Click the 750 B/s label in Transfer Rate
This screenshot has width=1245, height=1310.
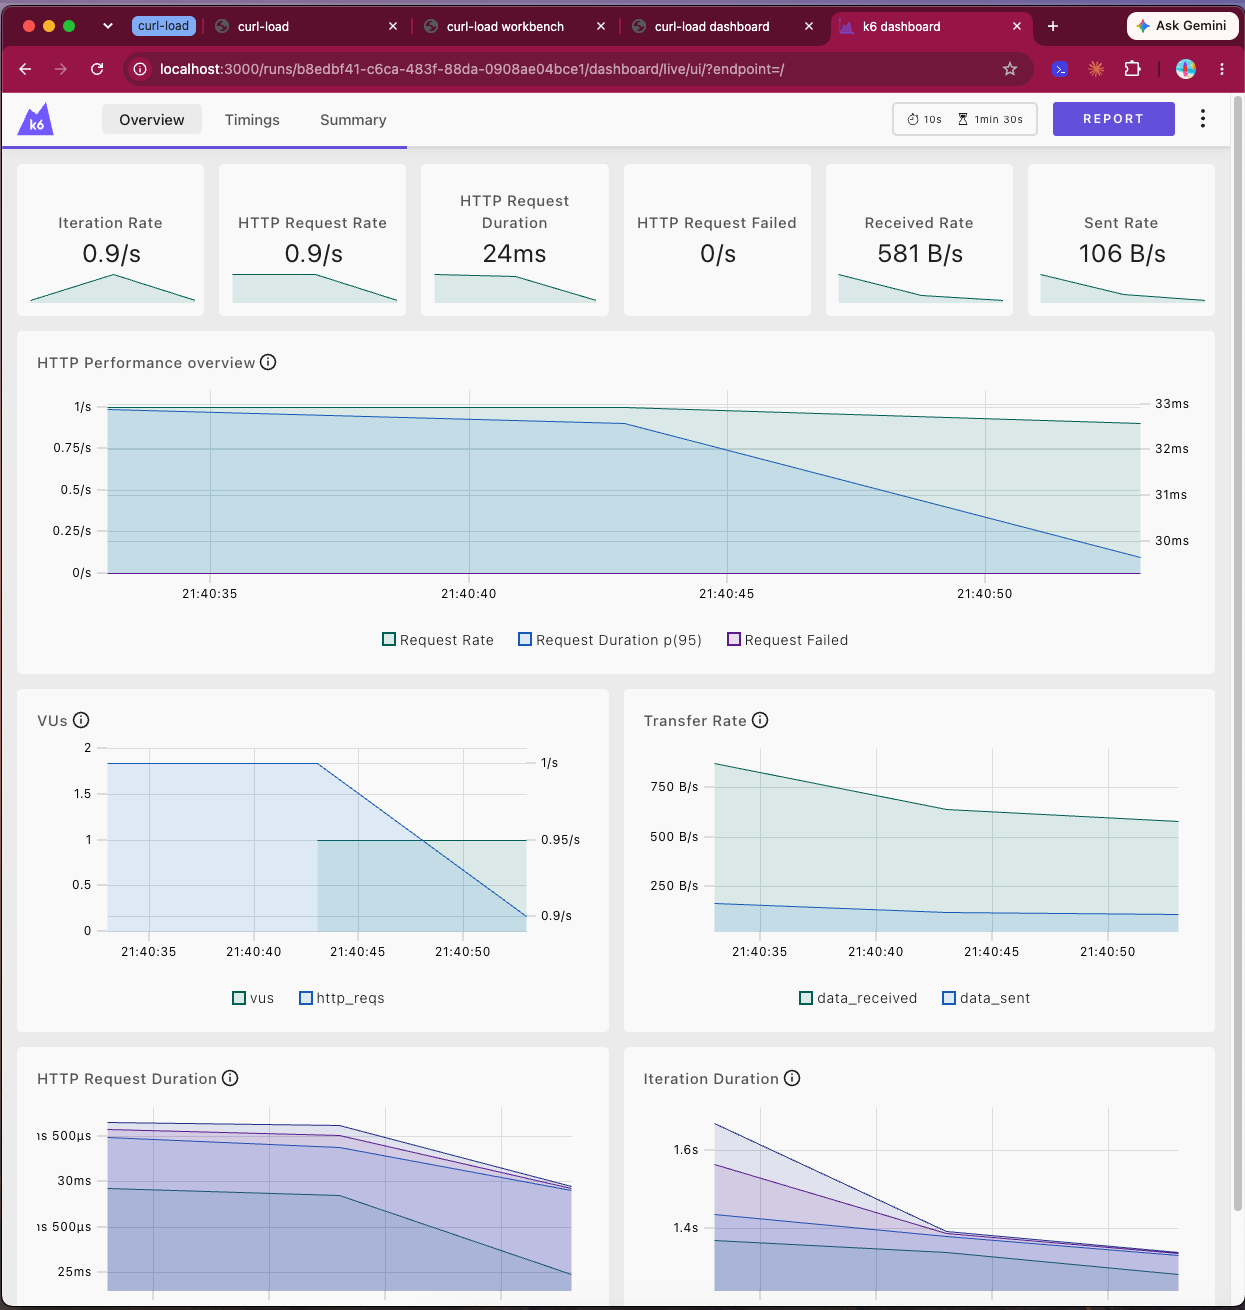pyautogui.click(x=674, y=787)
